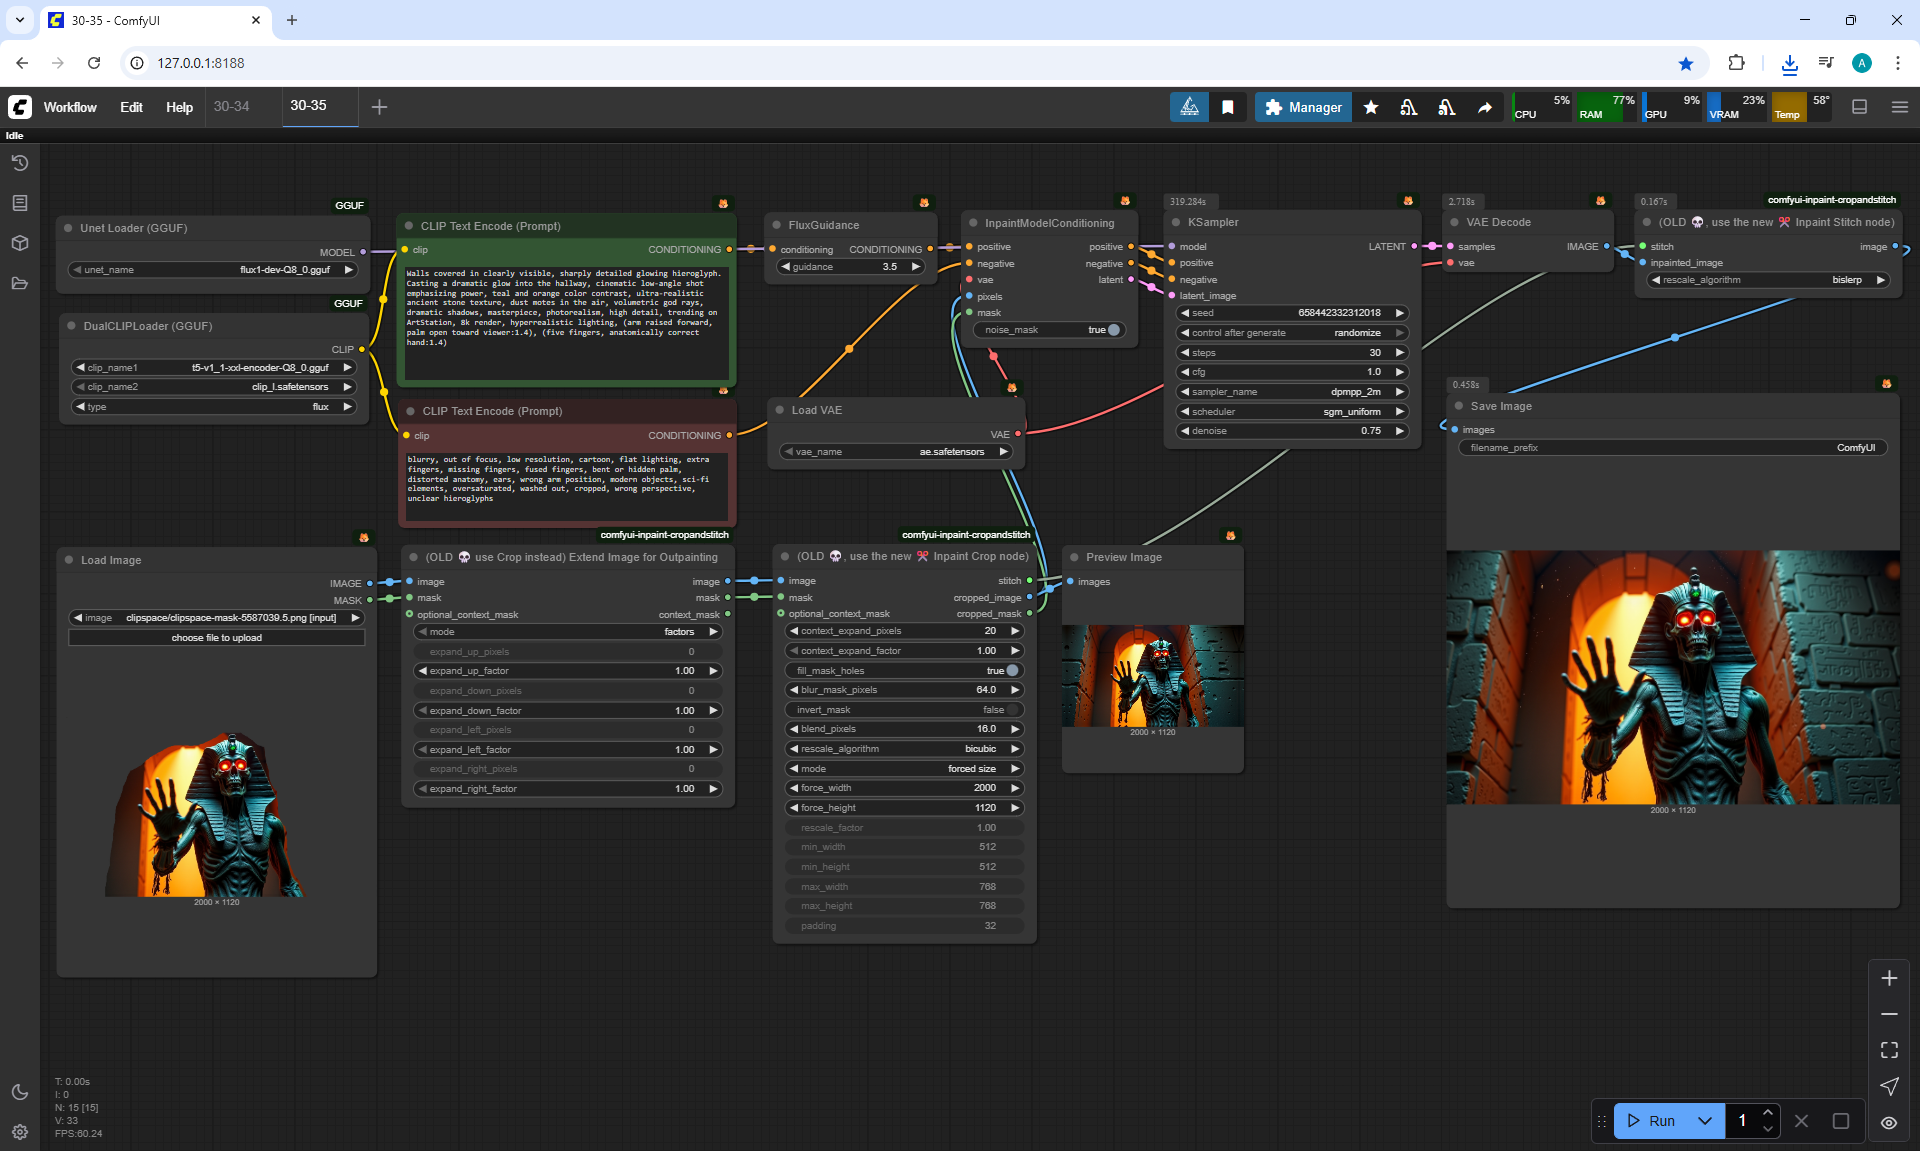
Task: Toggle dark theme moon icon
Action: (x=20, y=1092)
